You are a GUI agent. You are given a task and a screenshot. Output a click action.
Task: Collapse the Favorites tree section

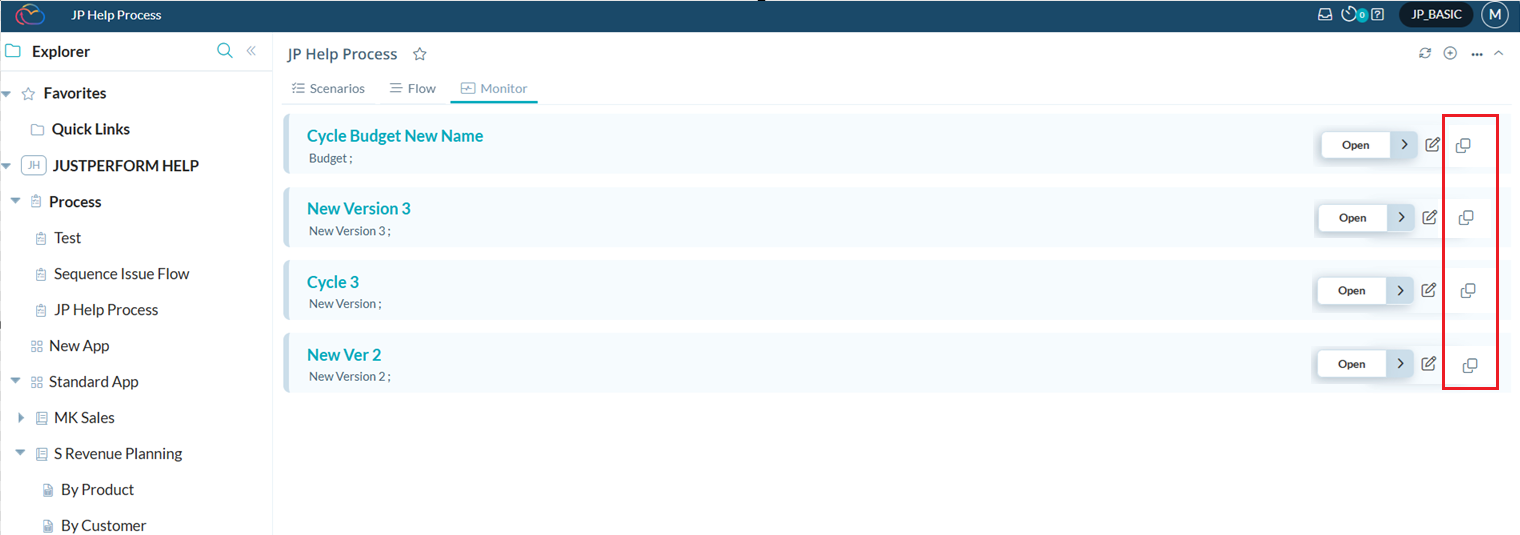click(7, 94)
